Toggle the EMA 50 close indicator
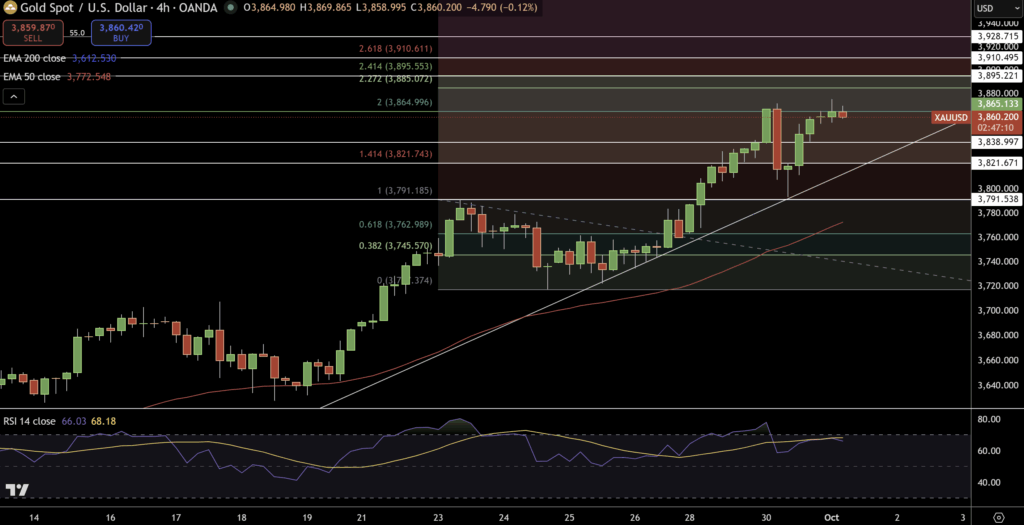This screenshot has height=525, width=1024. point(31,77)
